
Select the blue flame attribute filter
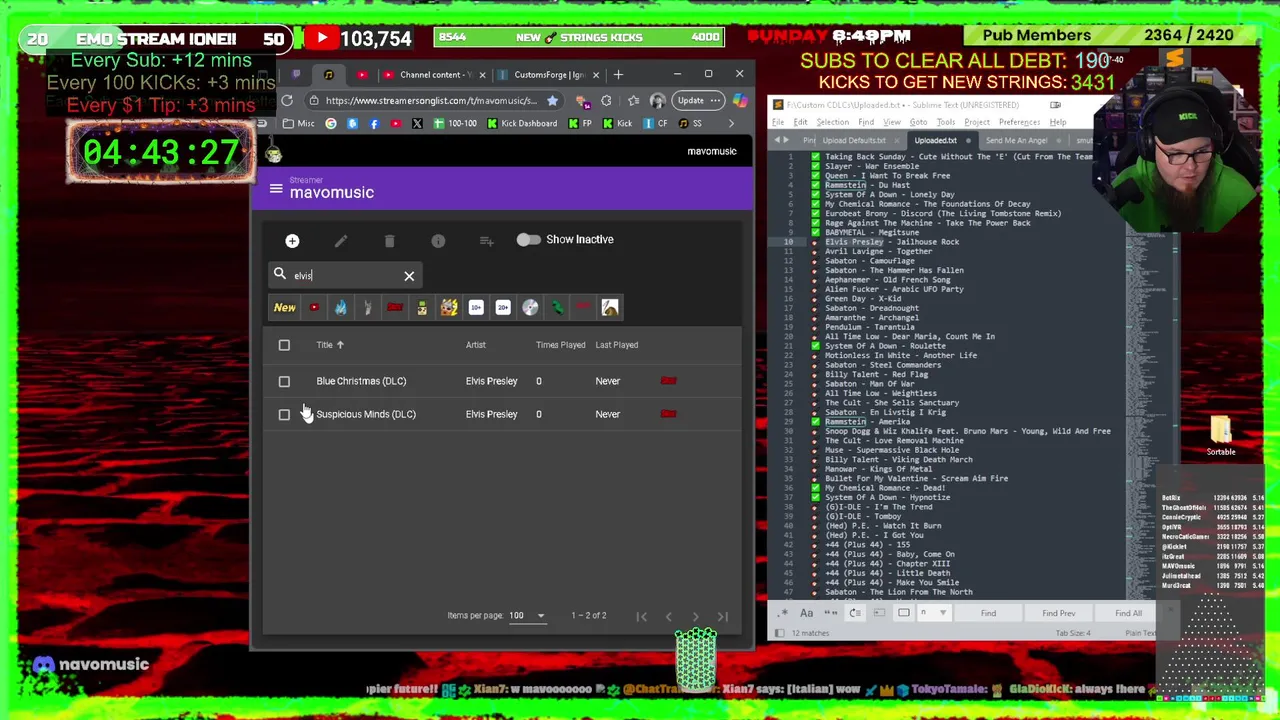click(341, 307)
